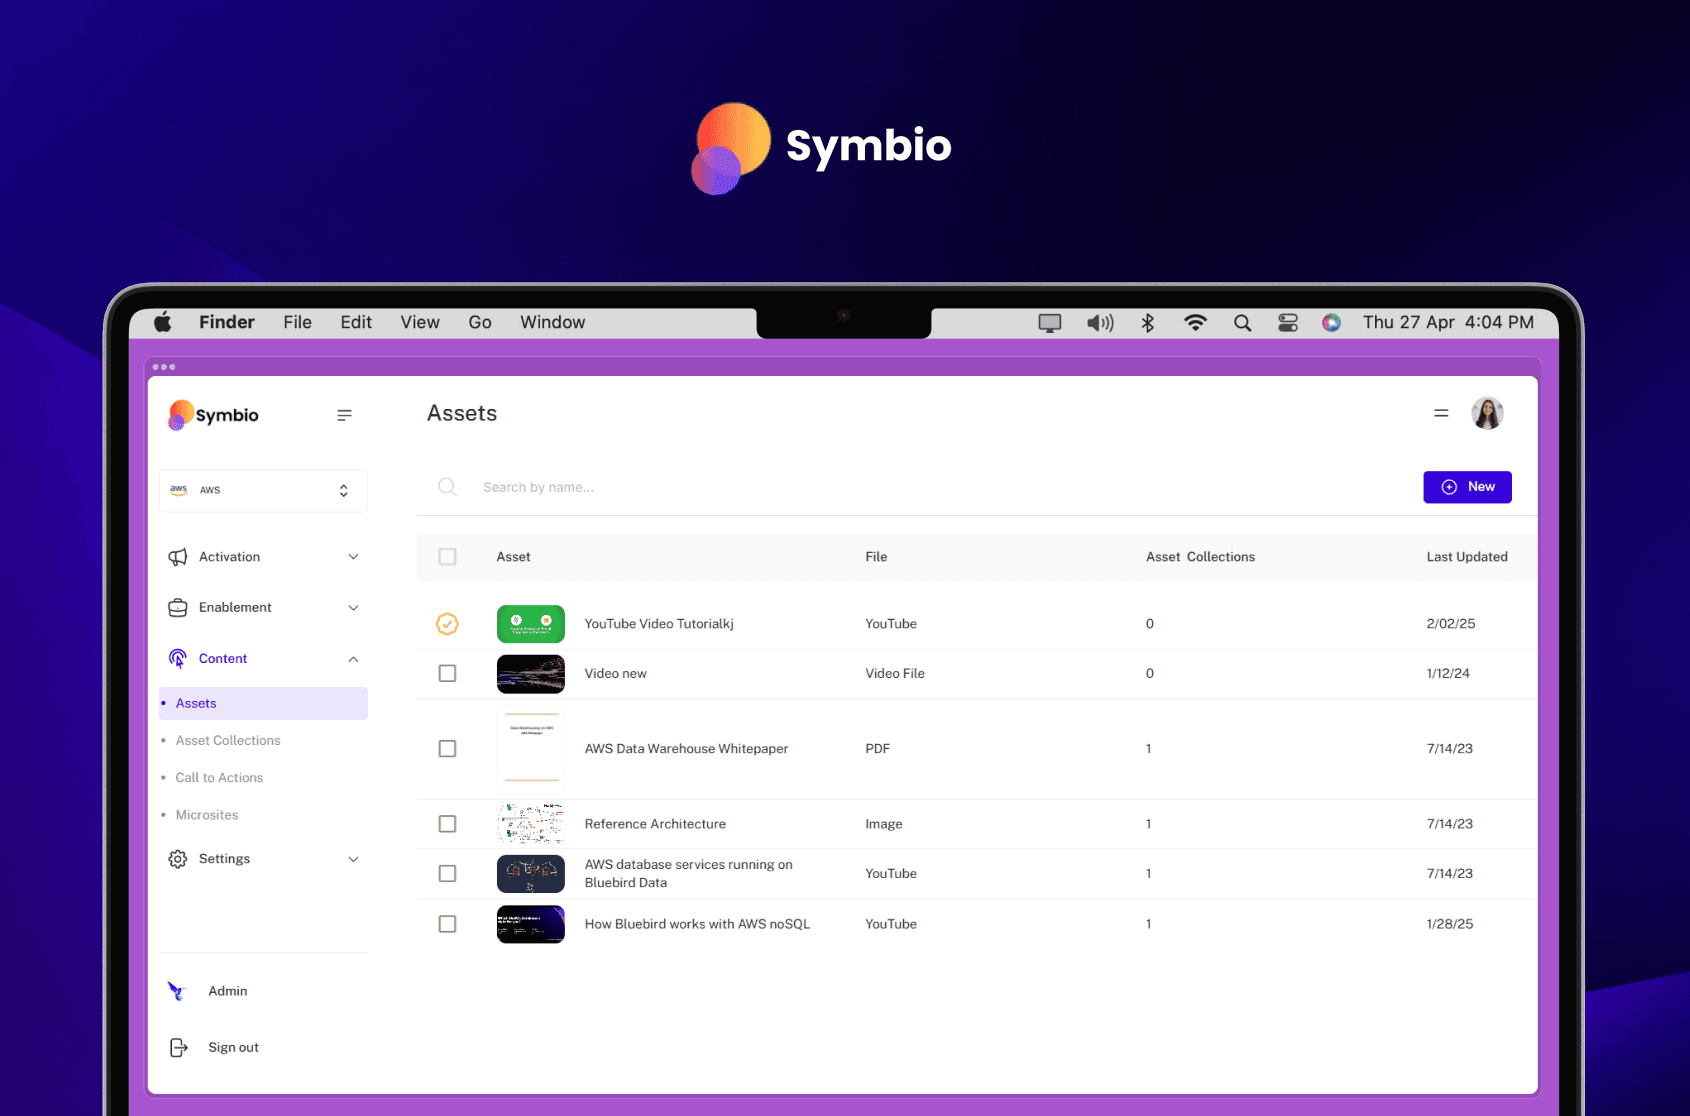Open the Admin link

click(x=228, y=991)
